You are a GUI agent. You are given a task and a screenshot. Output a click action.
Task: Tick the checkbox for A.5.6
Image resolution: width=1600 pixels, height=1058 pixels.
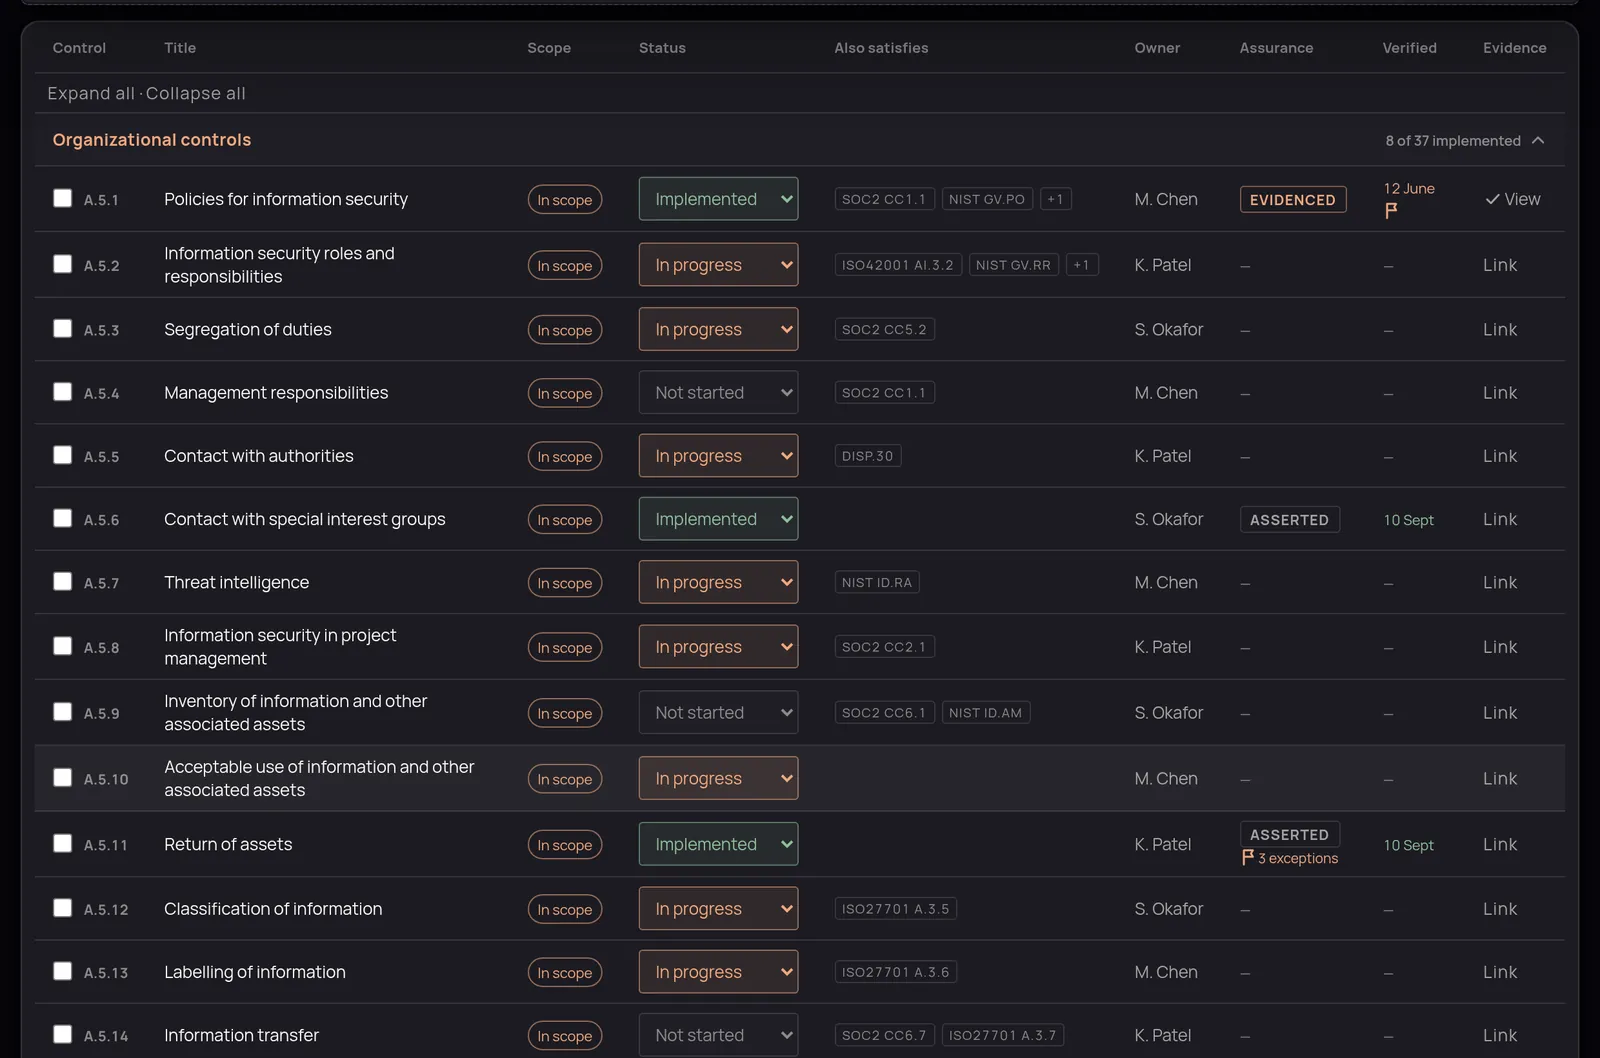tap(63, 518)
